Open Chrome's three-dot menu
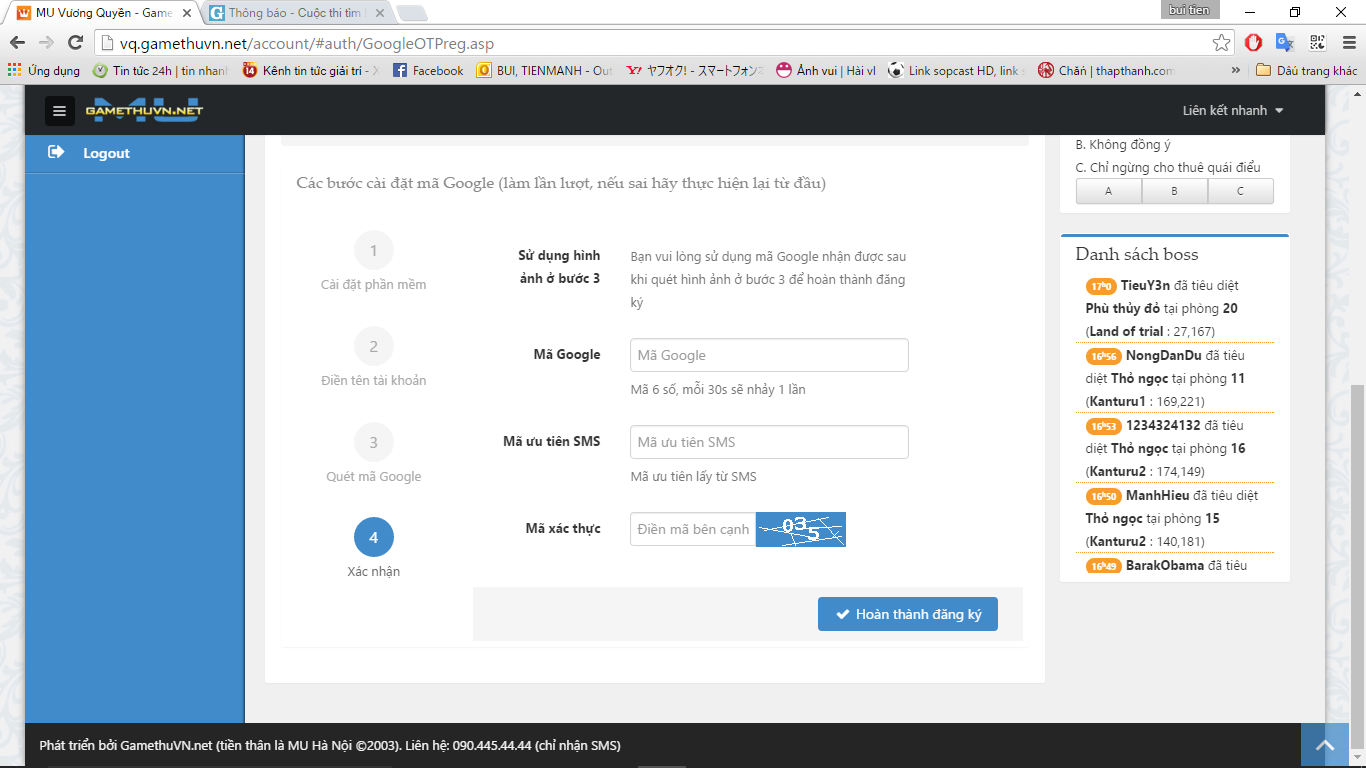 point(1347,43)
